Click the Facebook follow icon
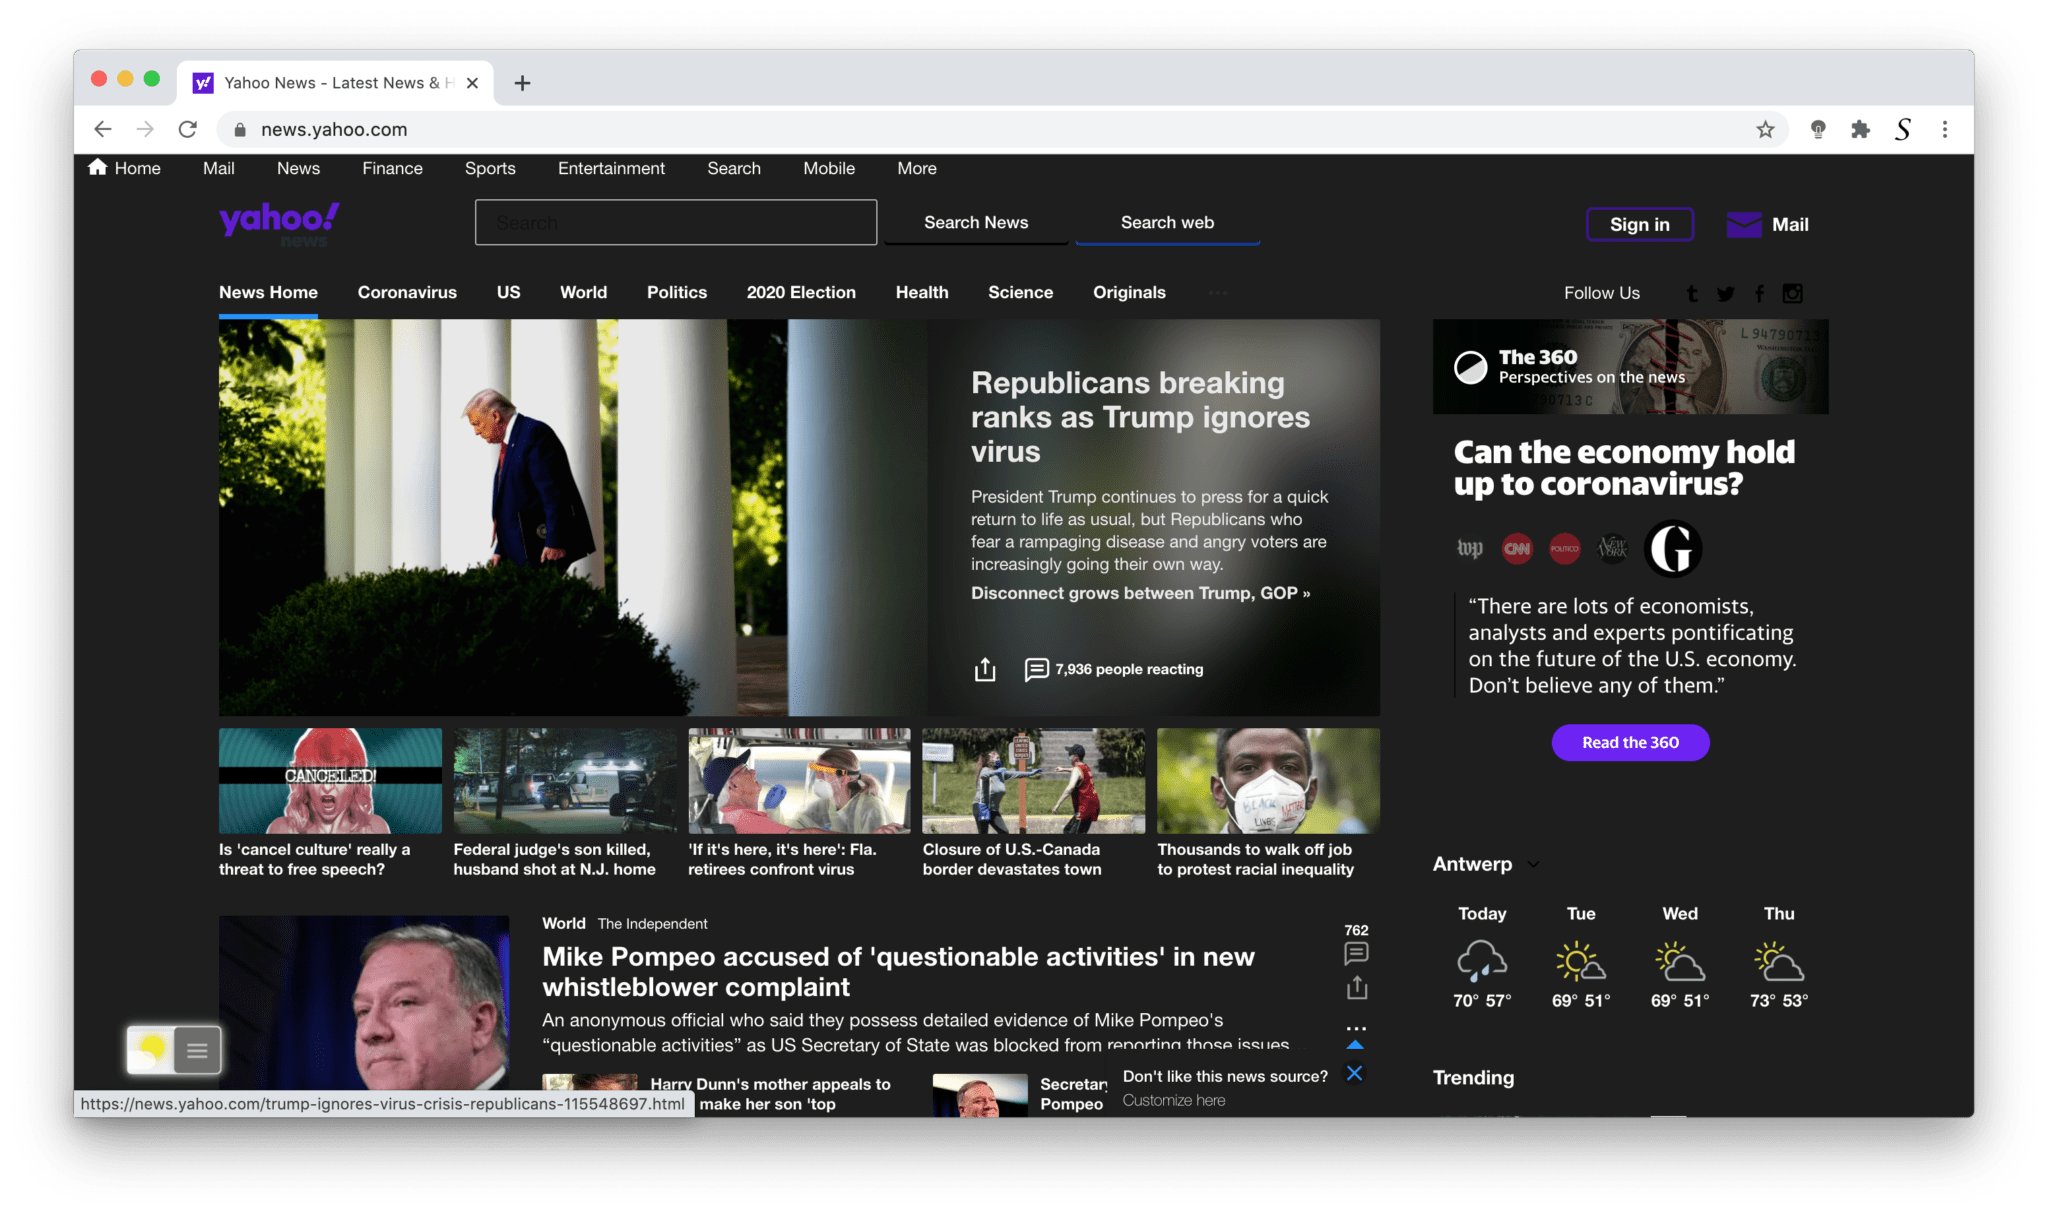2048x1215 pixels. (1759, 293)
